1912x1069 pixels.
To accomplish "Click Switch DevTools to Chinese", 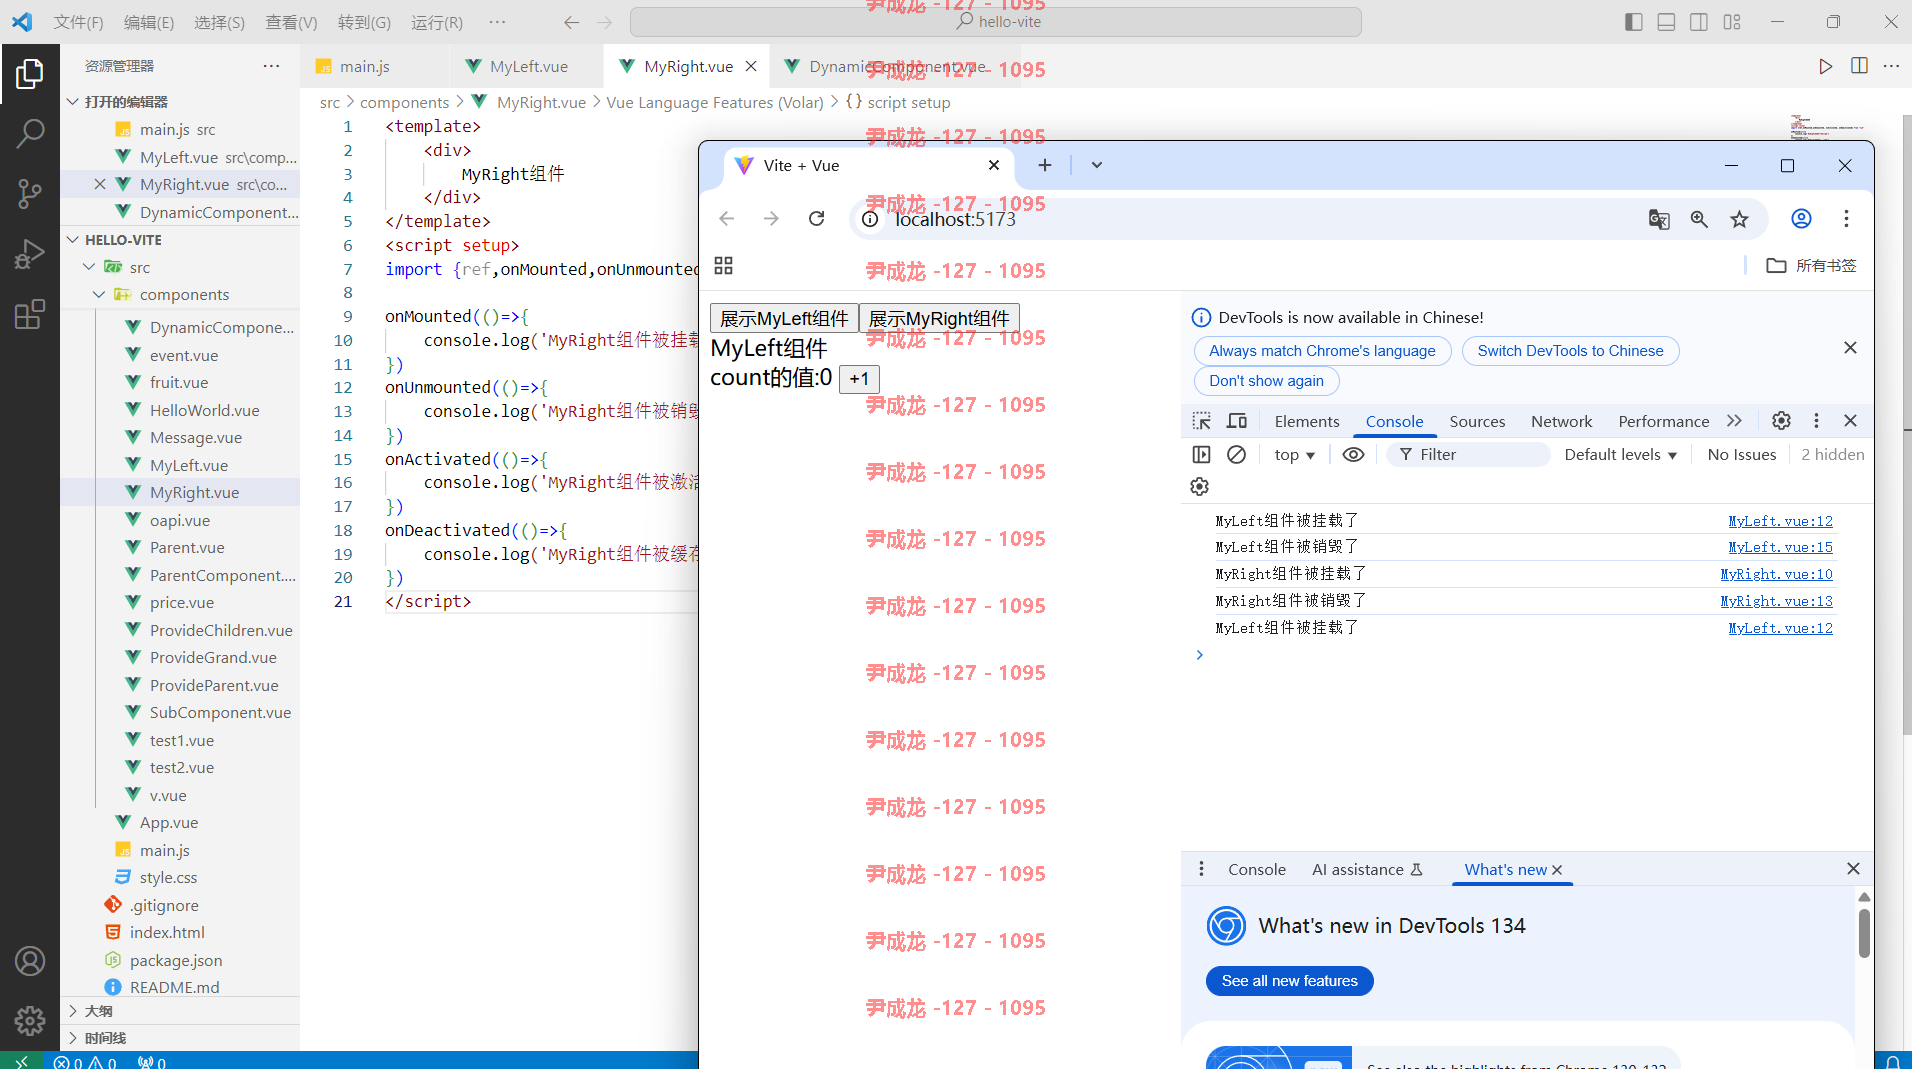I will [1570, 351].
